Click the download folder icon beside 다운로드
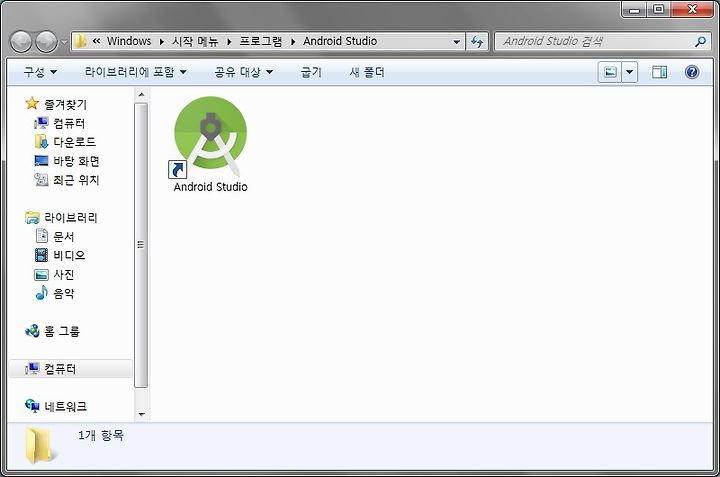Image resolution: width=720 pixels, height=477 pixels. (41, 141)
